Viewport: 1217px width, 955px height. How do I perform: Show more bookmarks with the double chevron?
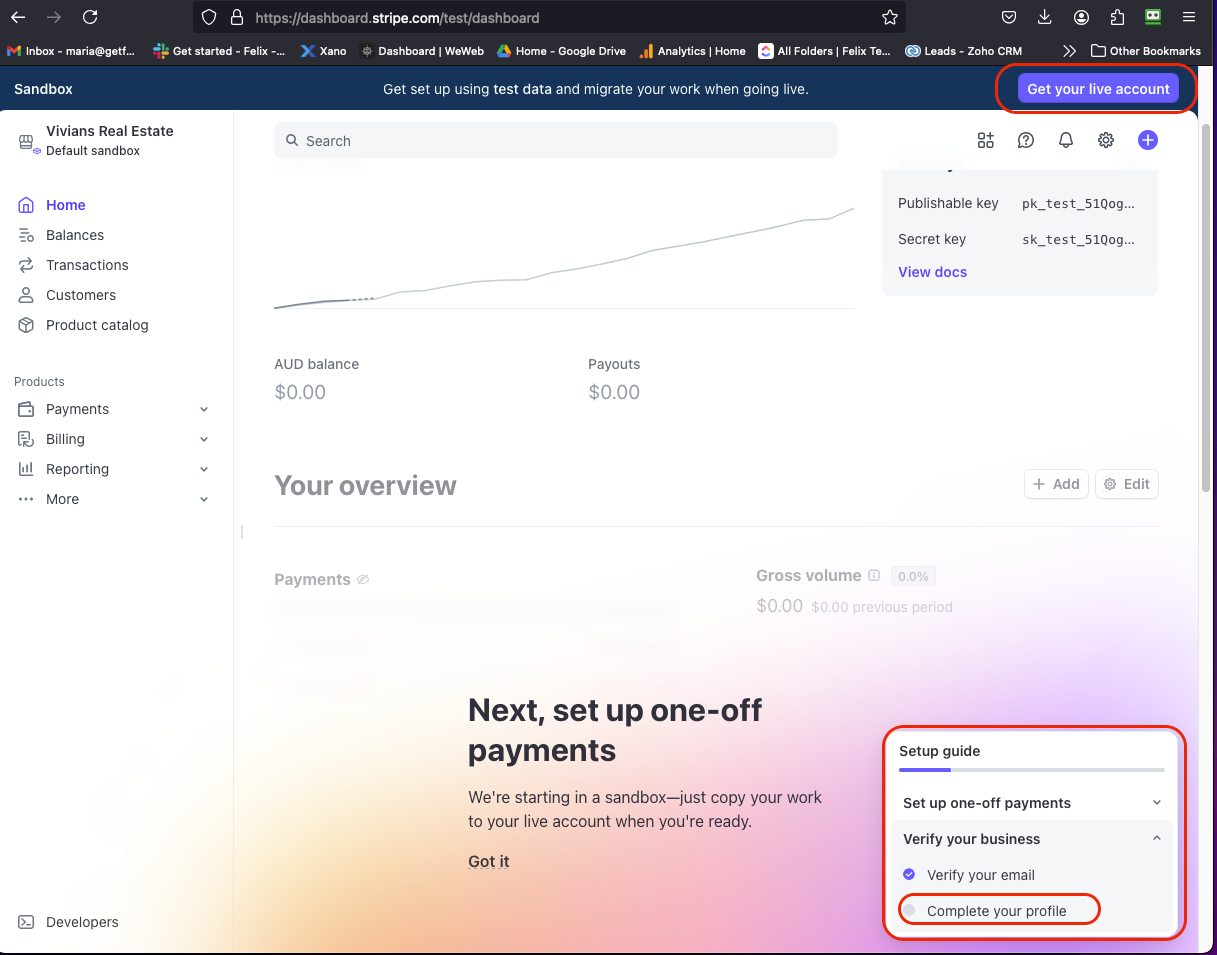1069,51
